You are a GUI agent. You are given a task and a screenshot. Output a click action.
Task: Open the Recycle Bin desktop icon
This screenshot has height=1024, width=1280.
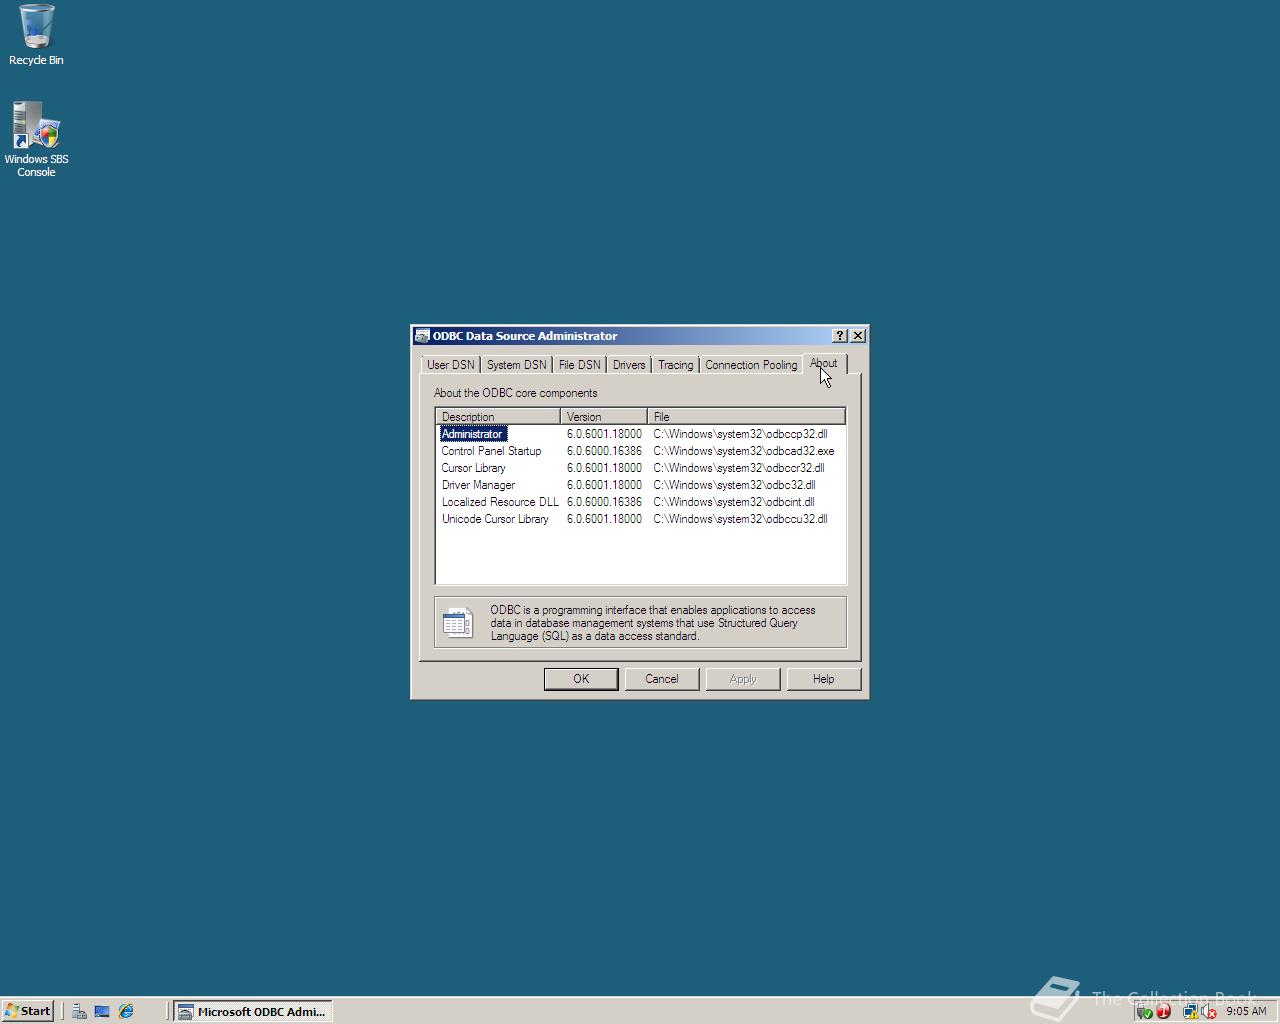coord(36,35)
